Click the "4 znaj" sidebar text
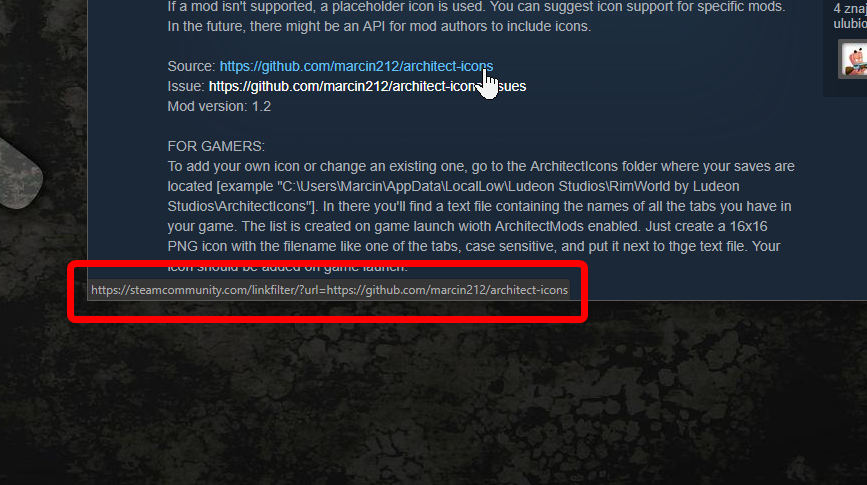Image resolution: width=867 pixels, height=485 pixels. 850,9
